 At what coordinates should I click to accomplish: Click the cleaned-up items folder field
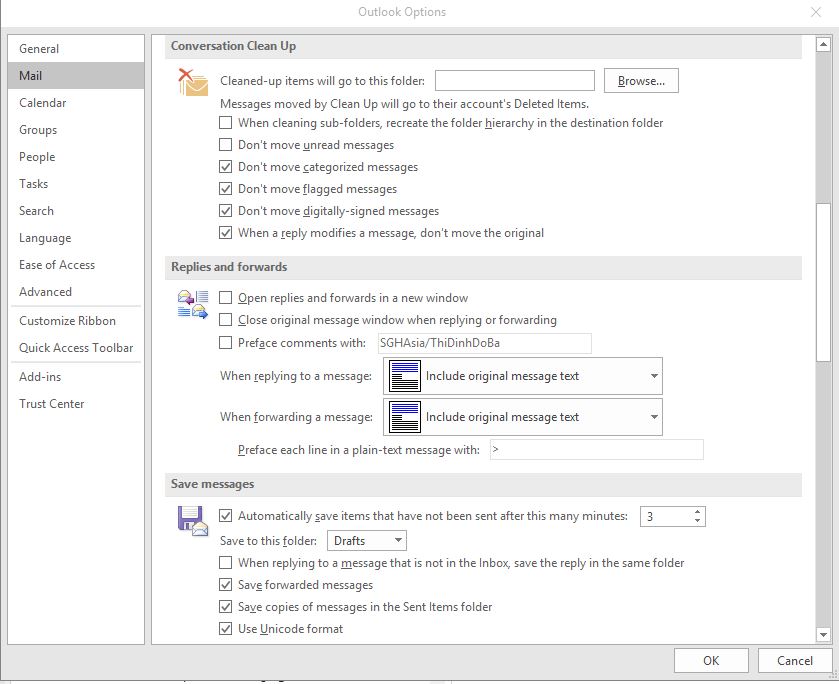click(x=515, y=81)
